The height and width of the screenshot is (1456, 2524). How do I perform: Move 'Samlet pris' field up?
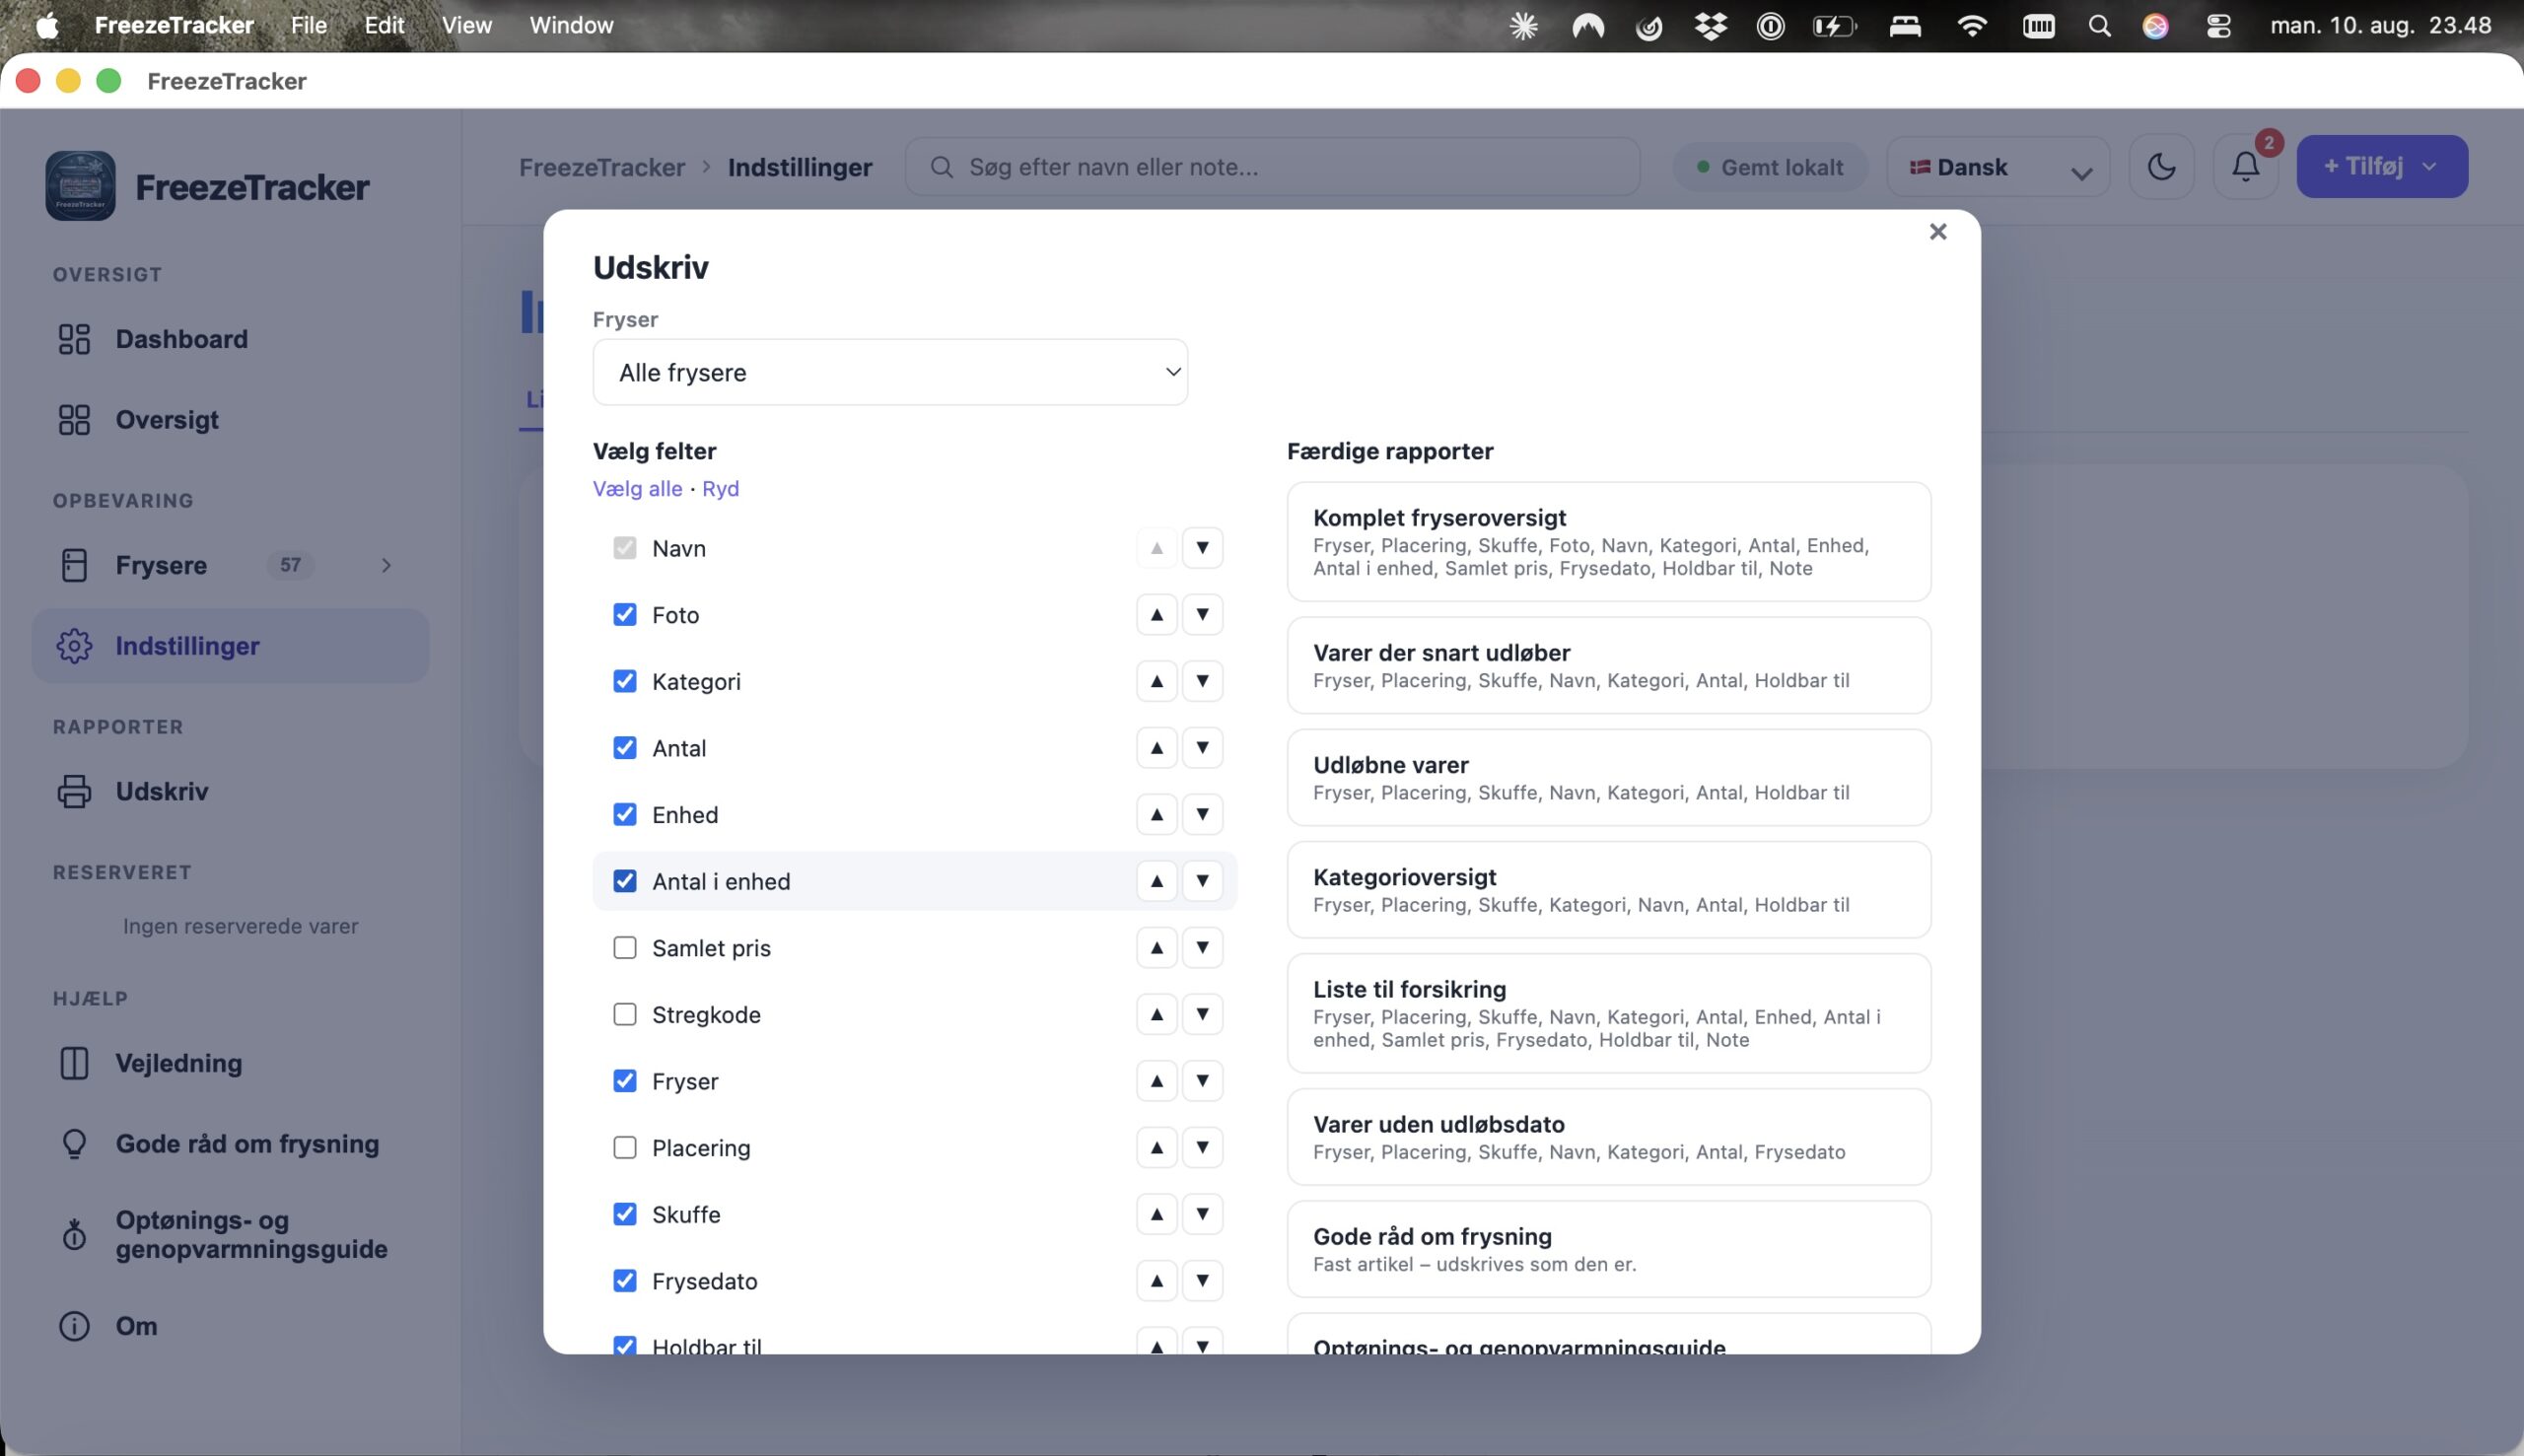pyautogui.click(x=1156, y=948)
